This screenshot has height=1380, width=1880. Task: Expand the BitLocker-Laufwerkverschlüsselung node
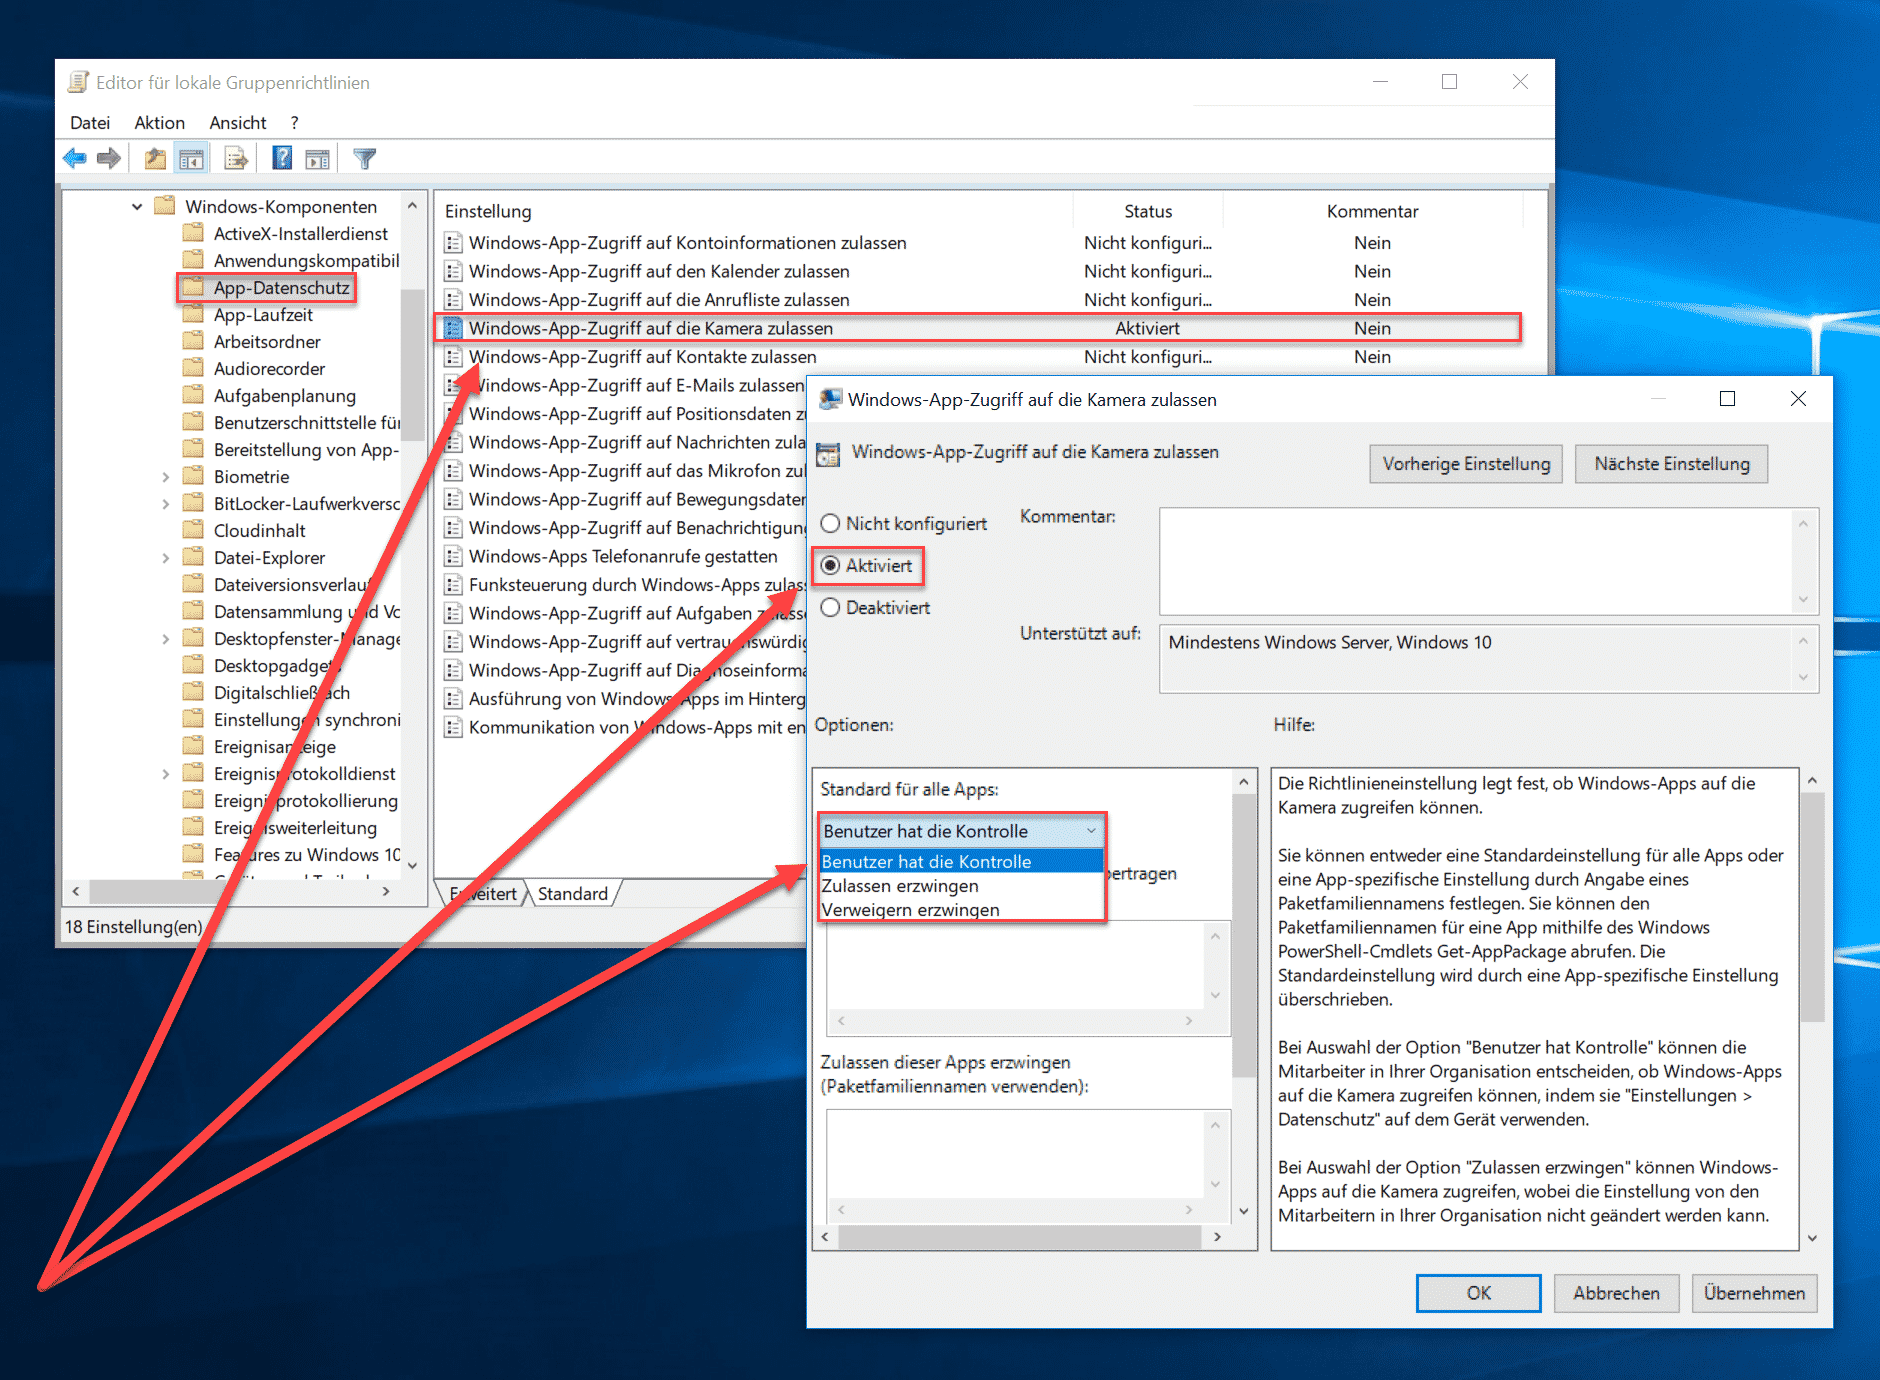(x=166, y=504)
